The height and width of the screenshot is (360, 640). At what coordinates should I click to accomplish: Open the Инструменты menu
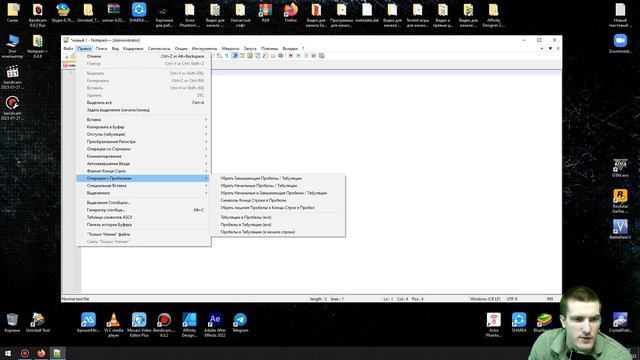(204, 49)
